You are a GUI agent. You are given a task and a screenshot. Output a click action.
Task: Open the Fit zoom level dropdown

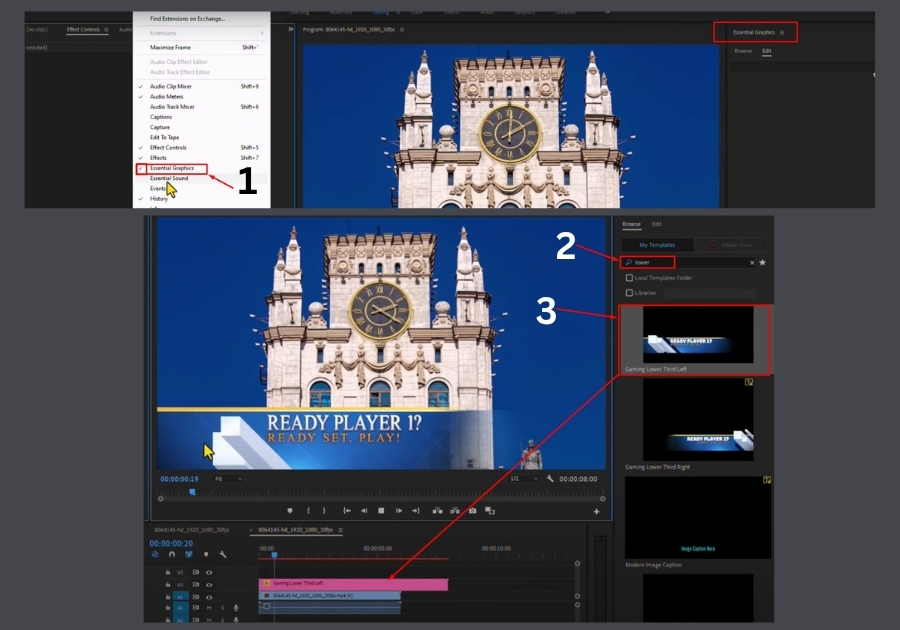(x=228, y=479)
